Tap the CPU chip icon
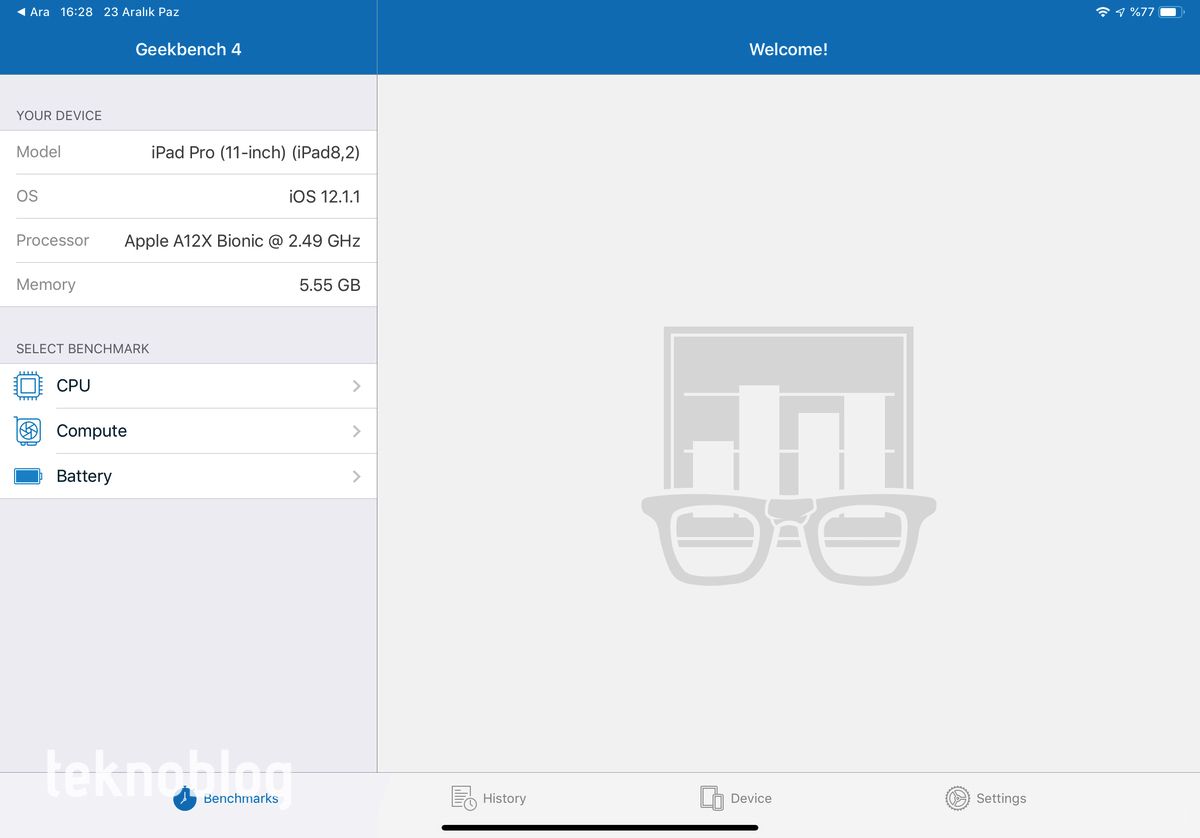Image resolution: width=1200 pixels, height=838 pixels. pos(28,386)
